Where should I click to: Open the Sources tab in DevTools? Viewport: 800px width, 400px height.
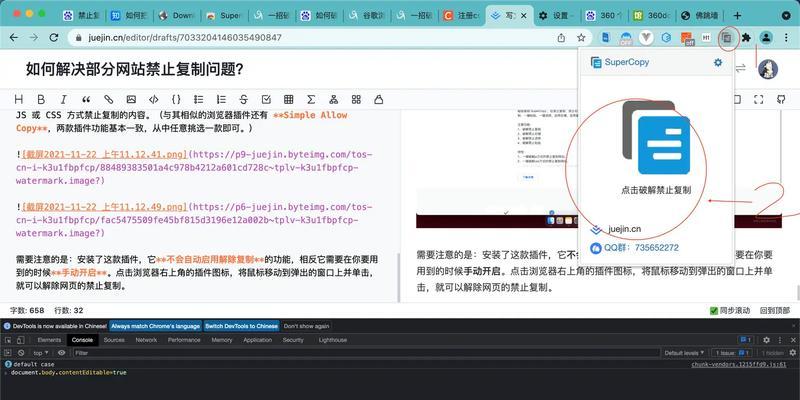(114, 340)
